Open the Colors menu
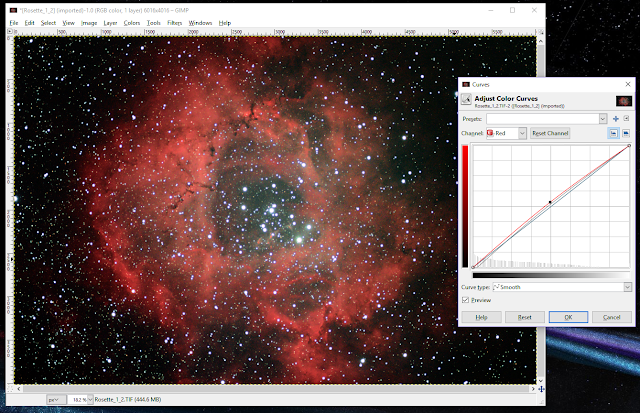The width and height of the screenshot is (640, 413). point(132,23)
